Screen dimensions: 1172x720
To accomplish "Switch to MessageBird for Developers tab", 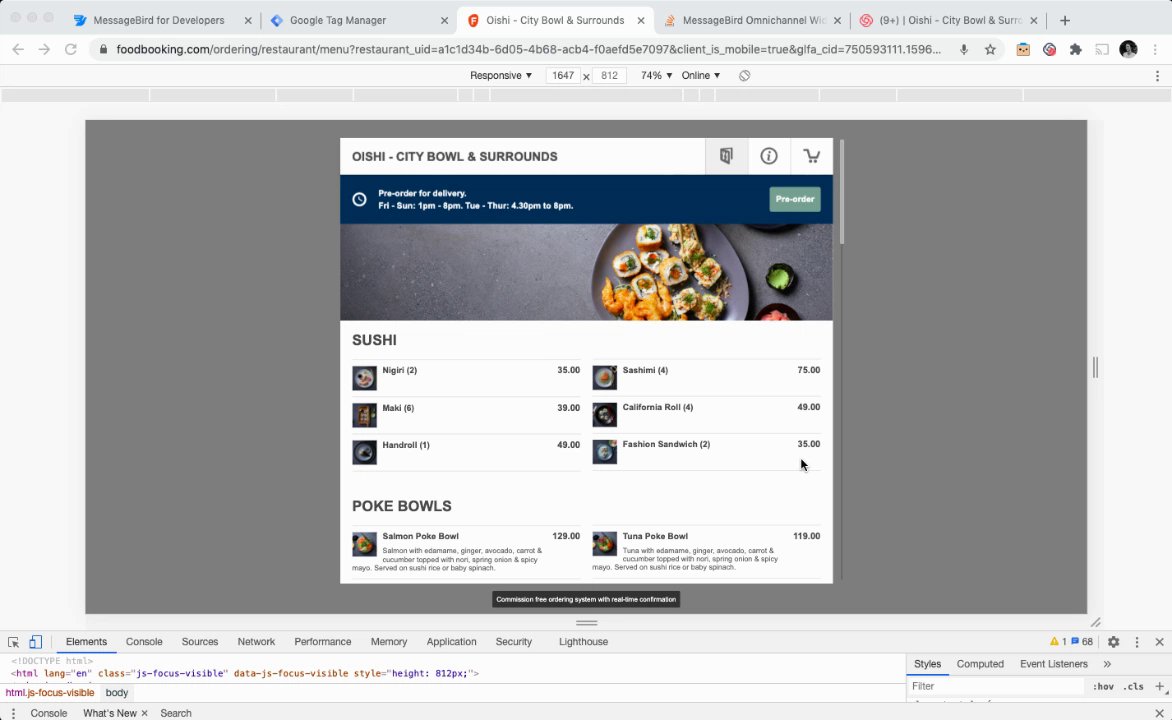I will coord(158,20).
